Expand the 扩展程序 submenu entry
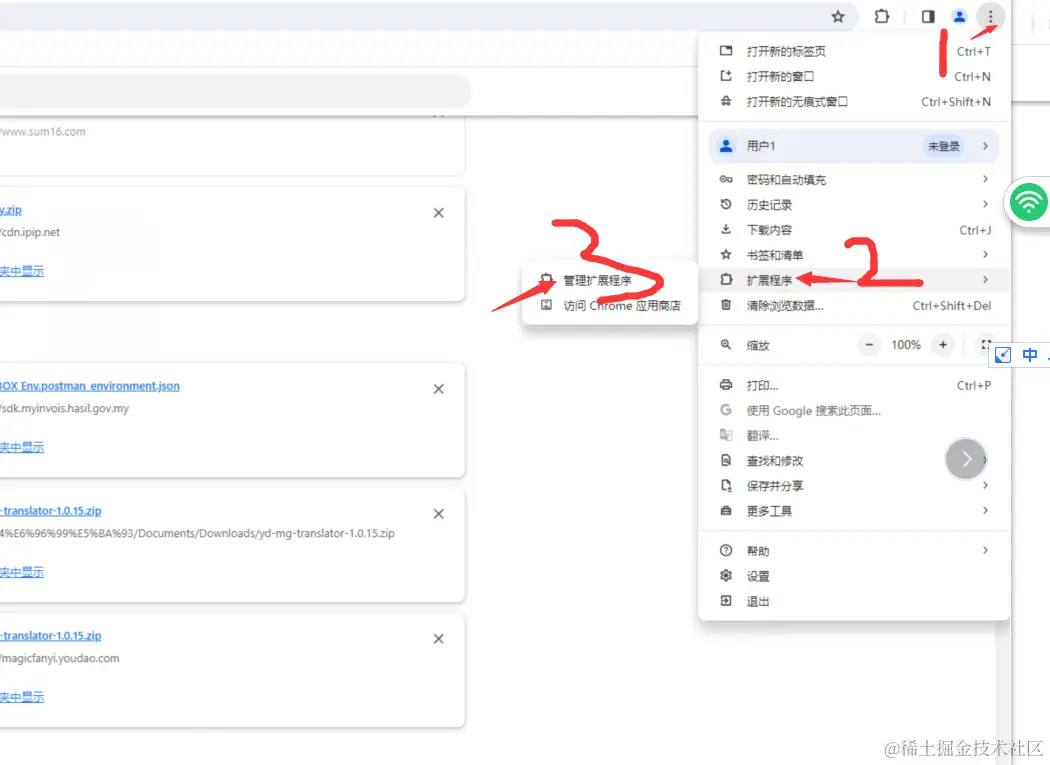Viewport: 1050px width, 765px height. coord(854,280)
